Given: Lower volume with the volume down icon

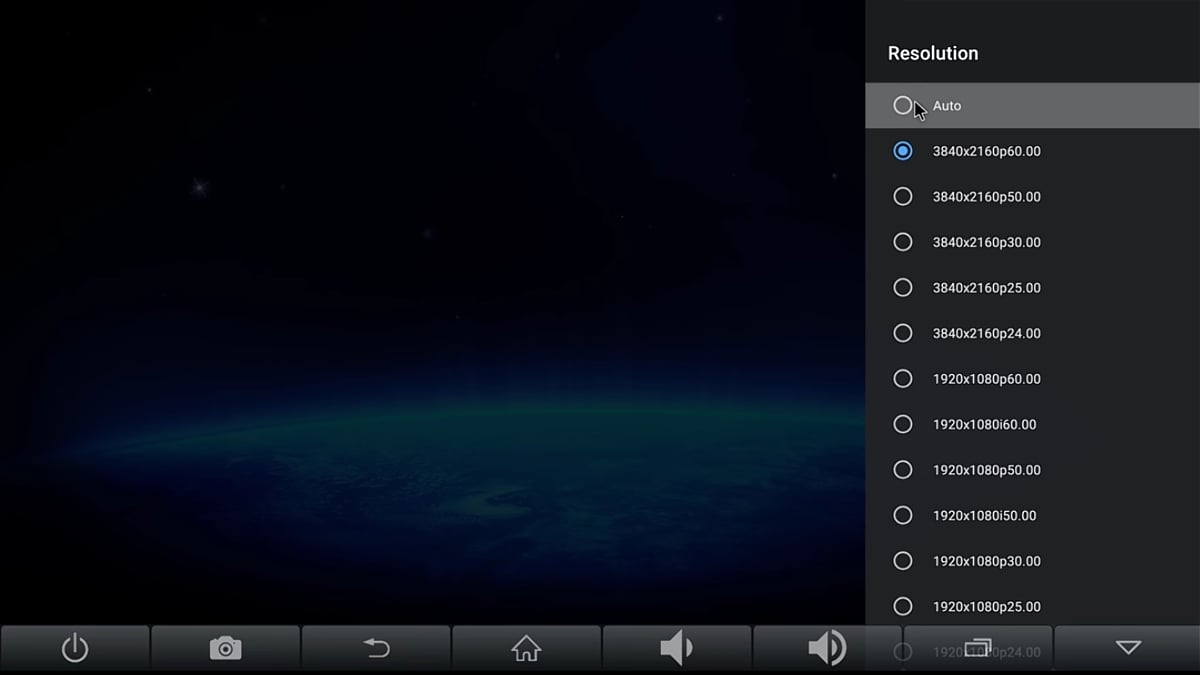Looking at the screenshot, I should pos(677,648).
